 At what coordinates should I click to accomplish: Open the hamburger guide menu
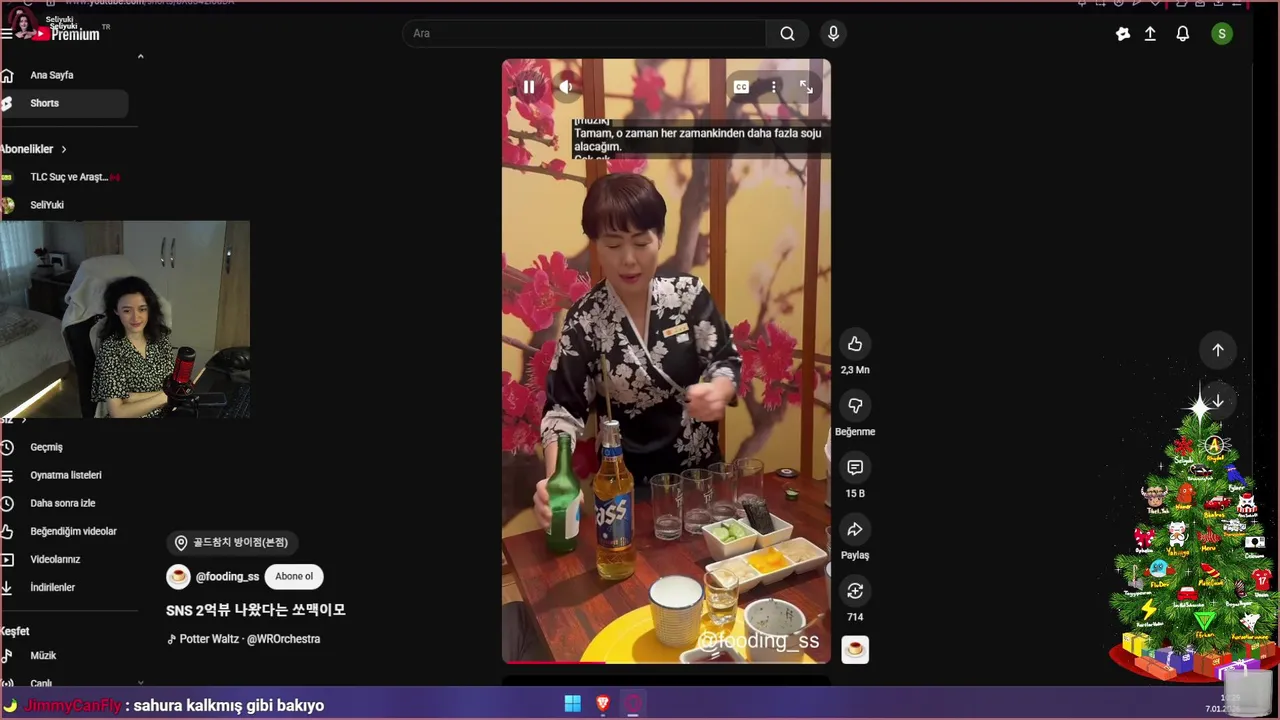tap(7, 33)
